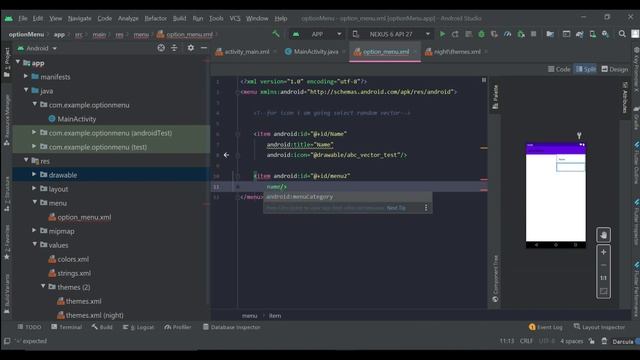Click the 4 spaces indent indicator
The height and width of the screenshot is (360, 640).
pyautogui.click(x=571, y=341)
